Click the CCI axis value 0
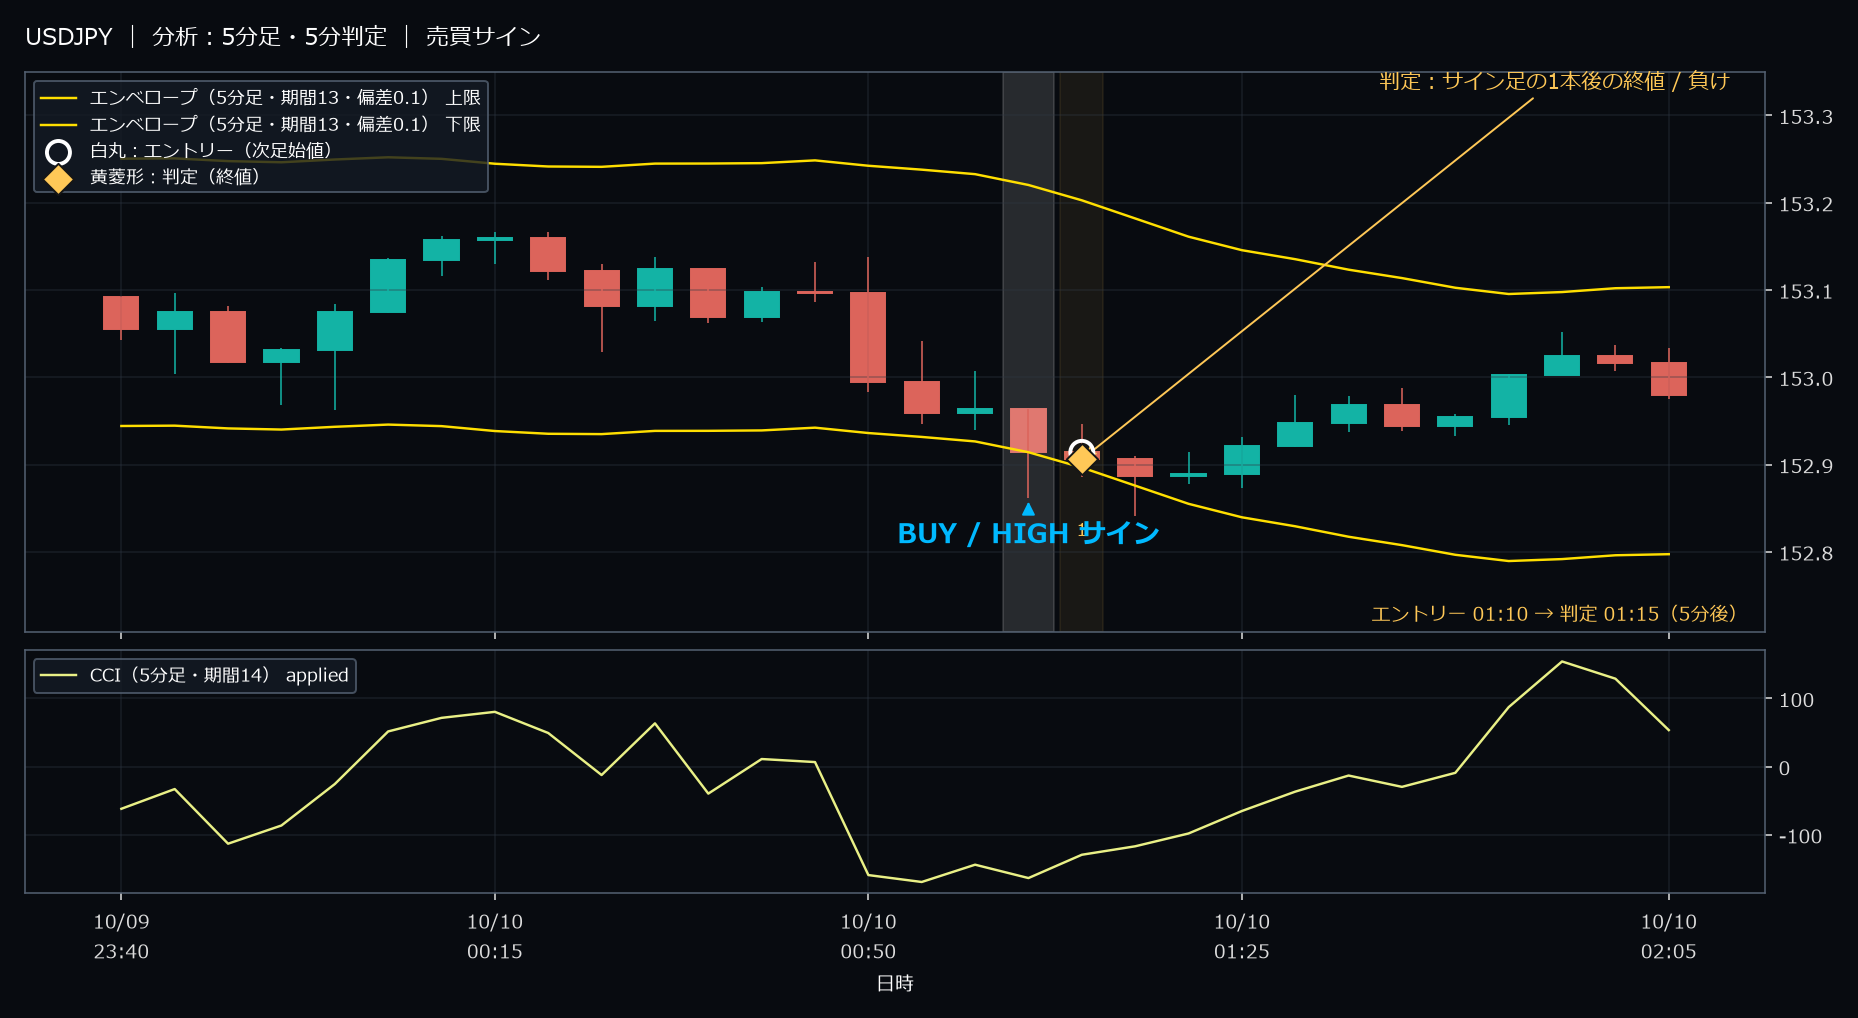Viewport: 1858px width, 1018px height. 1784,768
